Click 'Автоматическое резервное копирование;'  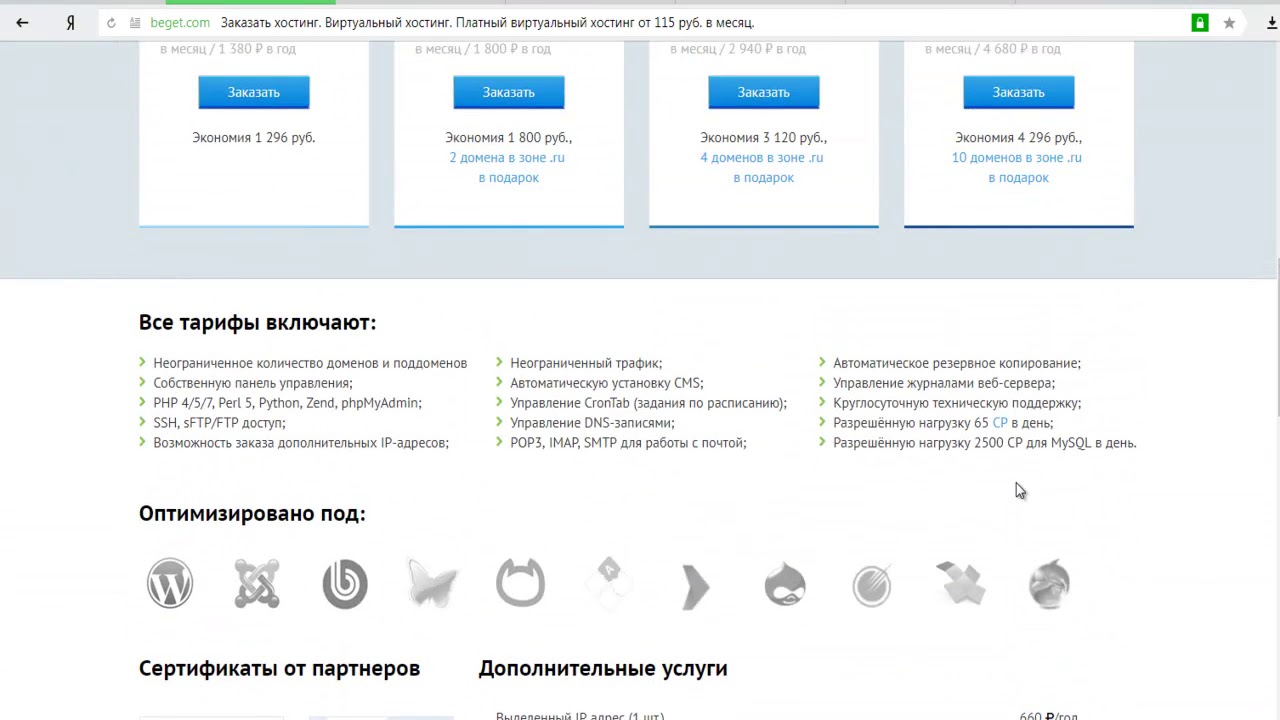point(957,363)
